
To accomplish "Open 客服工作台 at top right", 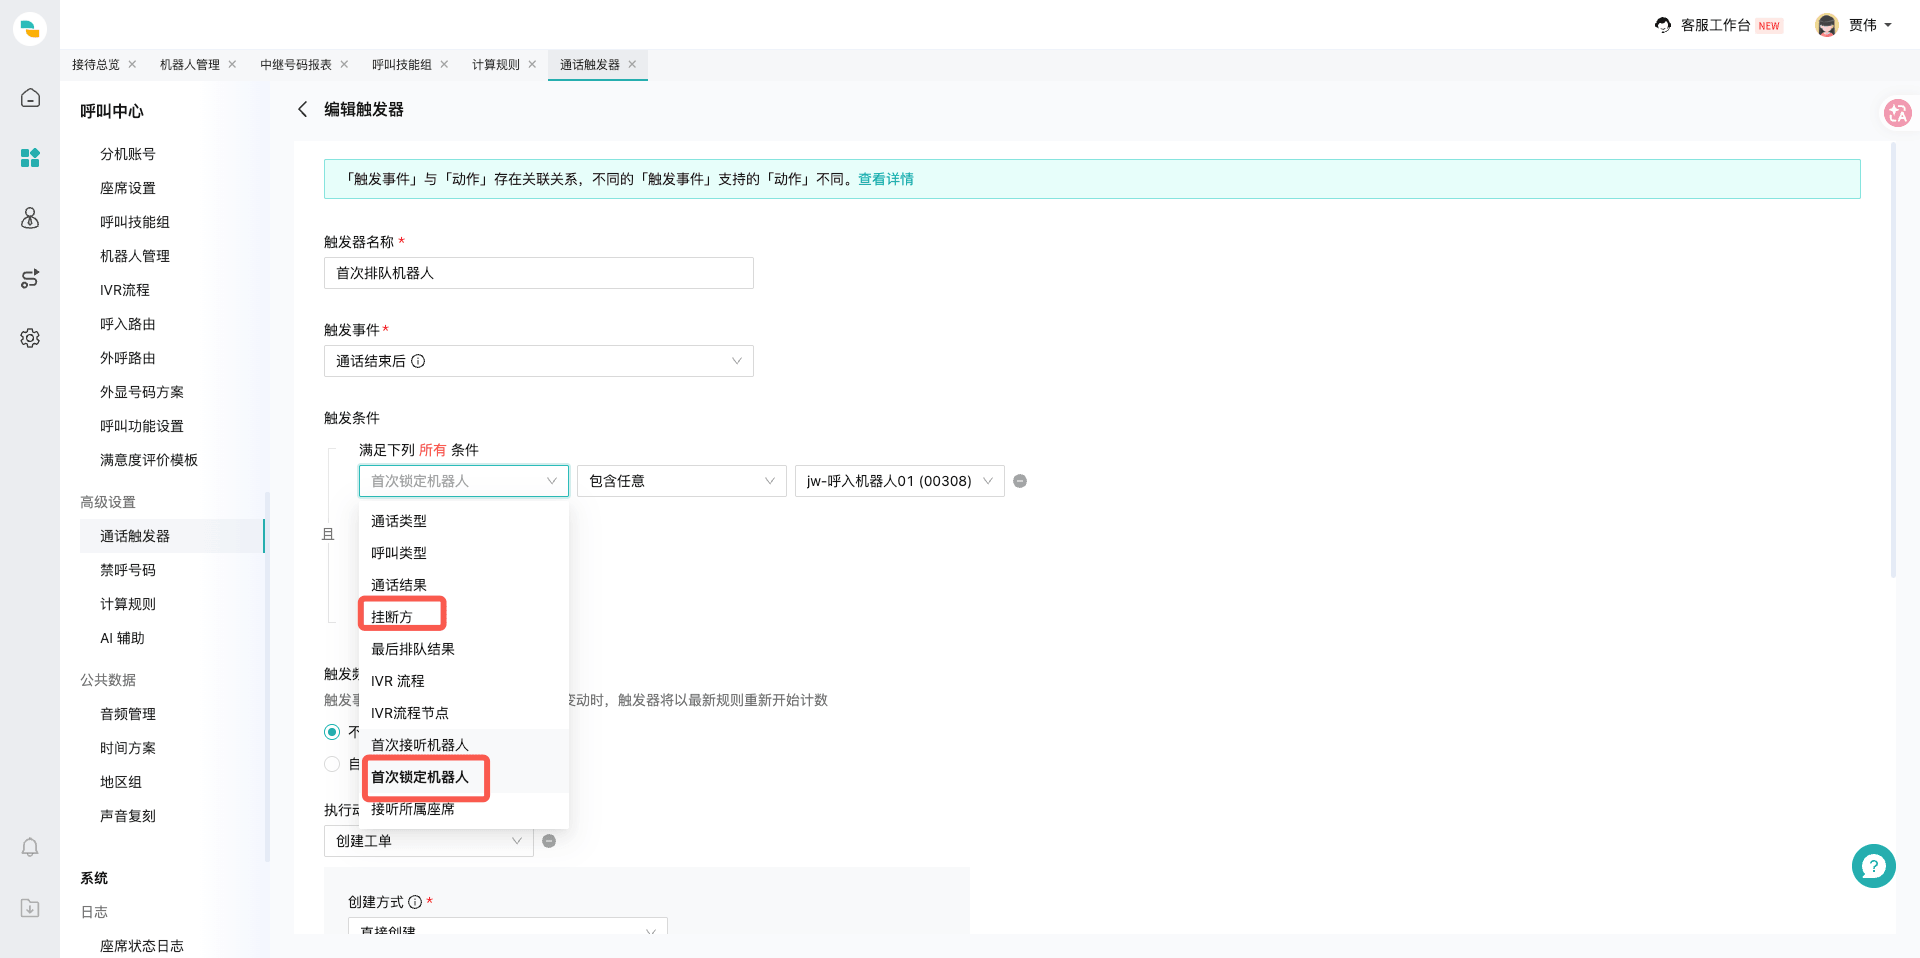I will [x=1716, y=25].
